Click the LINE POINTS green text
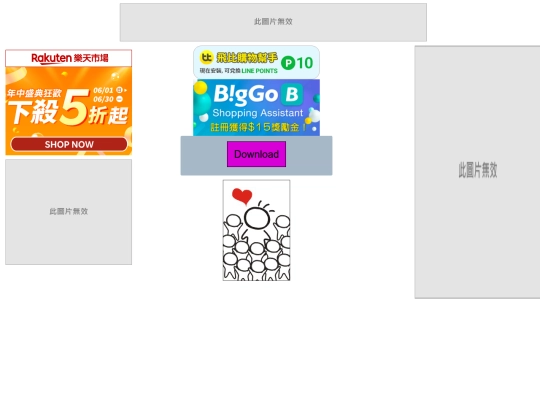This screenshot has width=540, height=405. tap(259, 71)
